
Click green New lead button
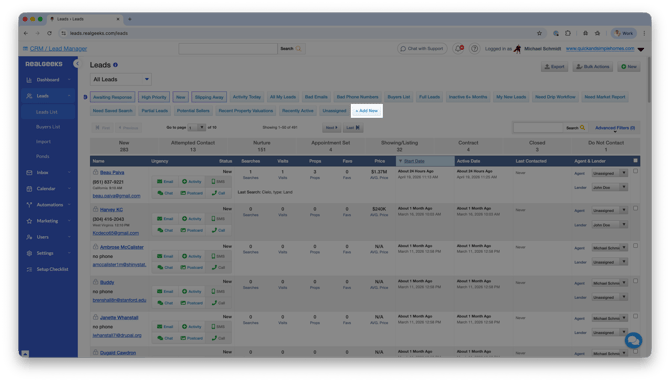pos(629,67)
